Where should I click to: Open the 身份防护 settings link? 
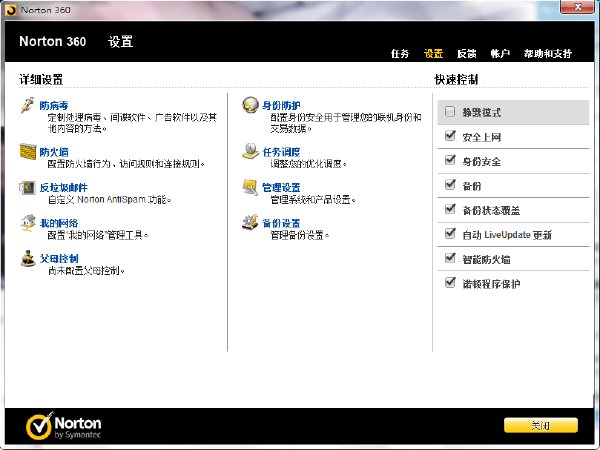click(x=281, y=106)
